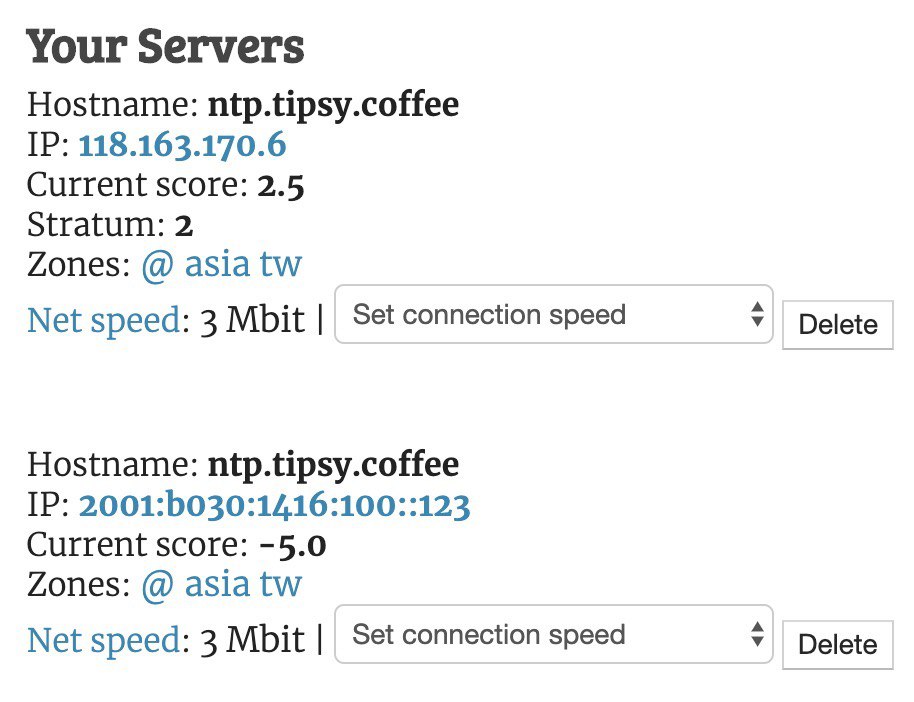Click the up-down arrows icon on the 118.163.170.6 server's speed selector

pos(757,314)
